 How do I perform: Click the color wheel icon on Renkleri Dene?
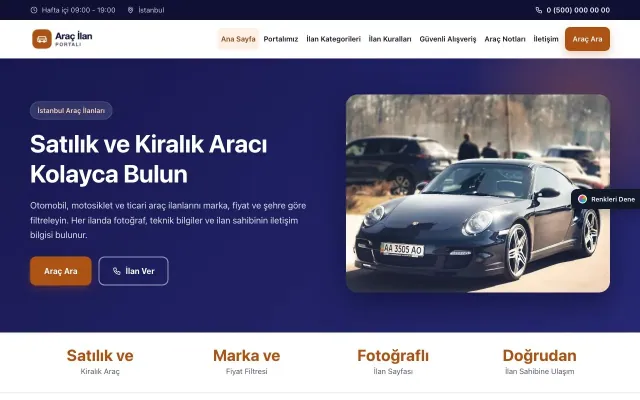[x=582, y=199]
